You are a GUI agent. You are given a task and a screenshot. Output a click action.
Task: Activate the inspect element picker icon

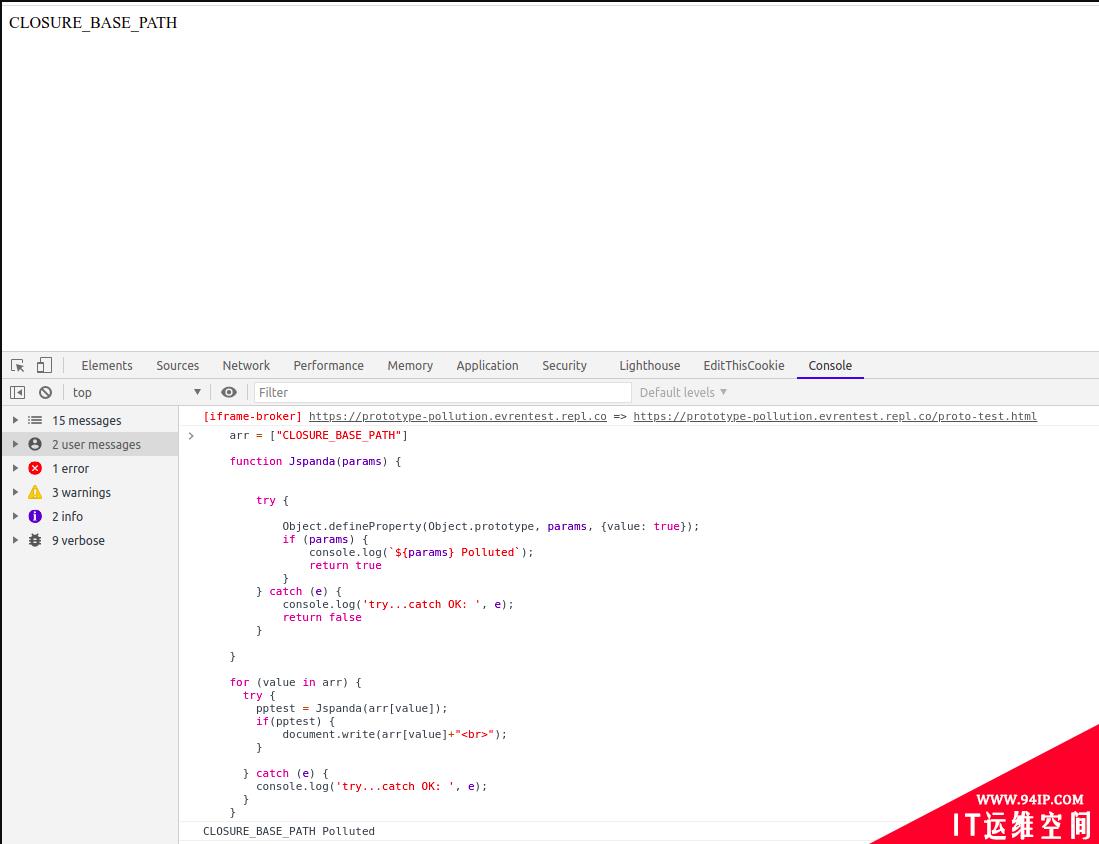point(18,365)
